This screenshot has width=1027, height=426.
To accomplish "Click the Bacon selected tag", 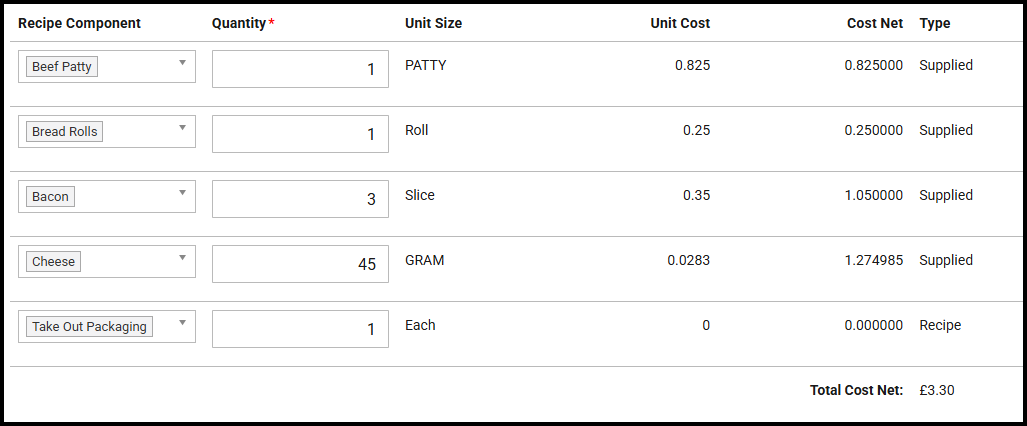I will [x=50, y=197].
